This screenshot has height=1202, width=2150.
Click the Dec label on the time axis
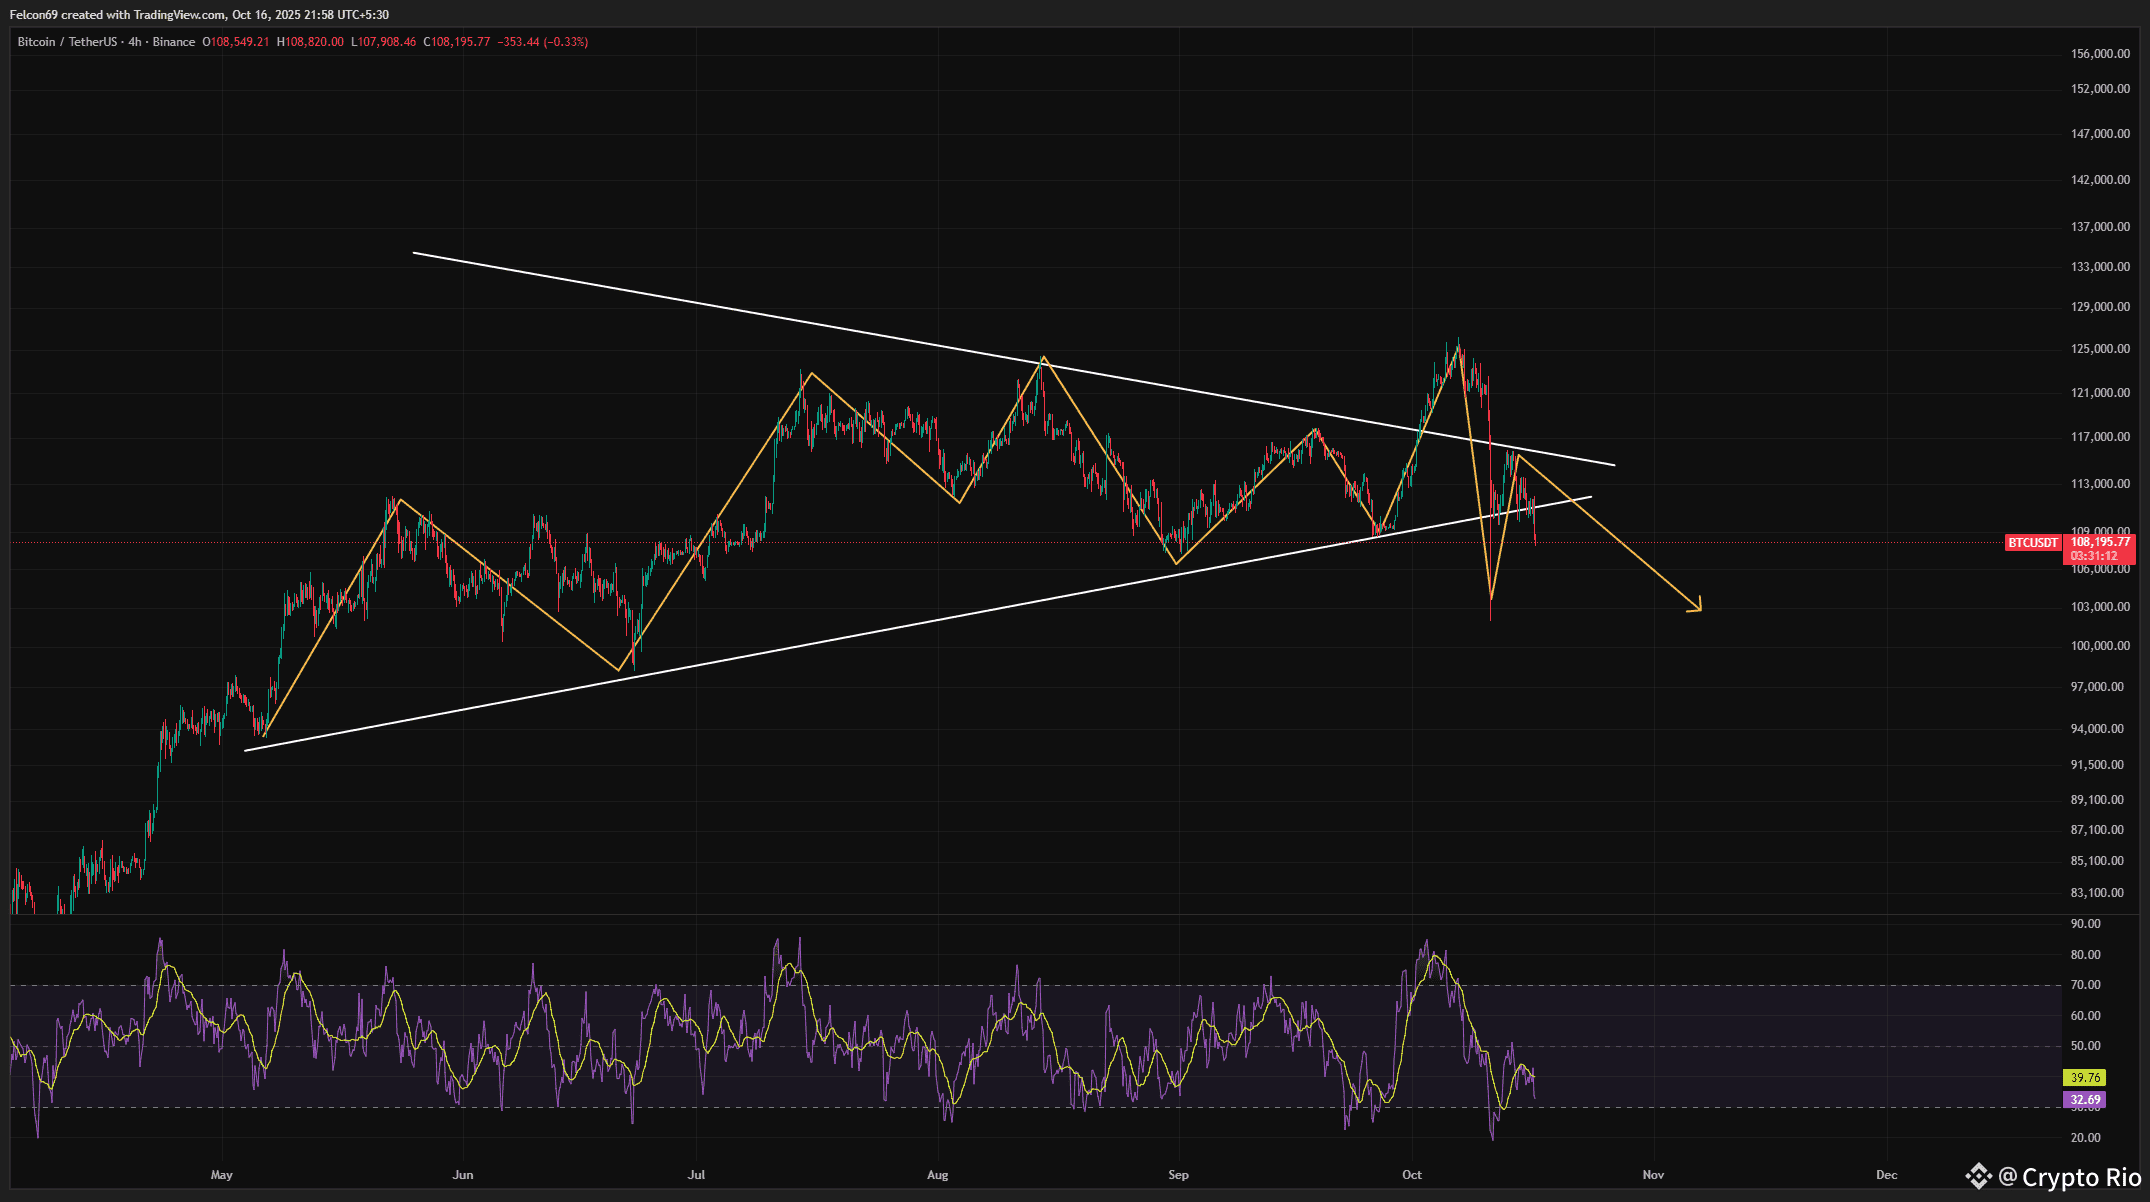(1886, 1175)
